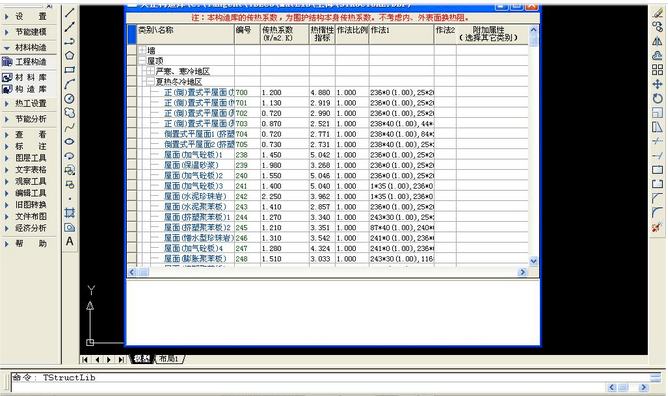Select the 屋面(水泥珍珠岩) row numbered 242
This screenshot has height=396, width=668.
click(328, 196)
